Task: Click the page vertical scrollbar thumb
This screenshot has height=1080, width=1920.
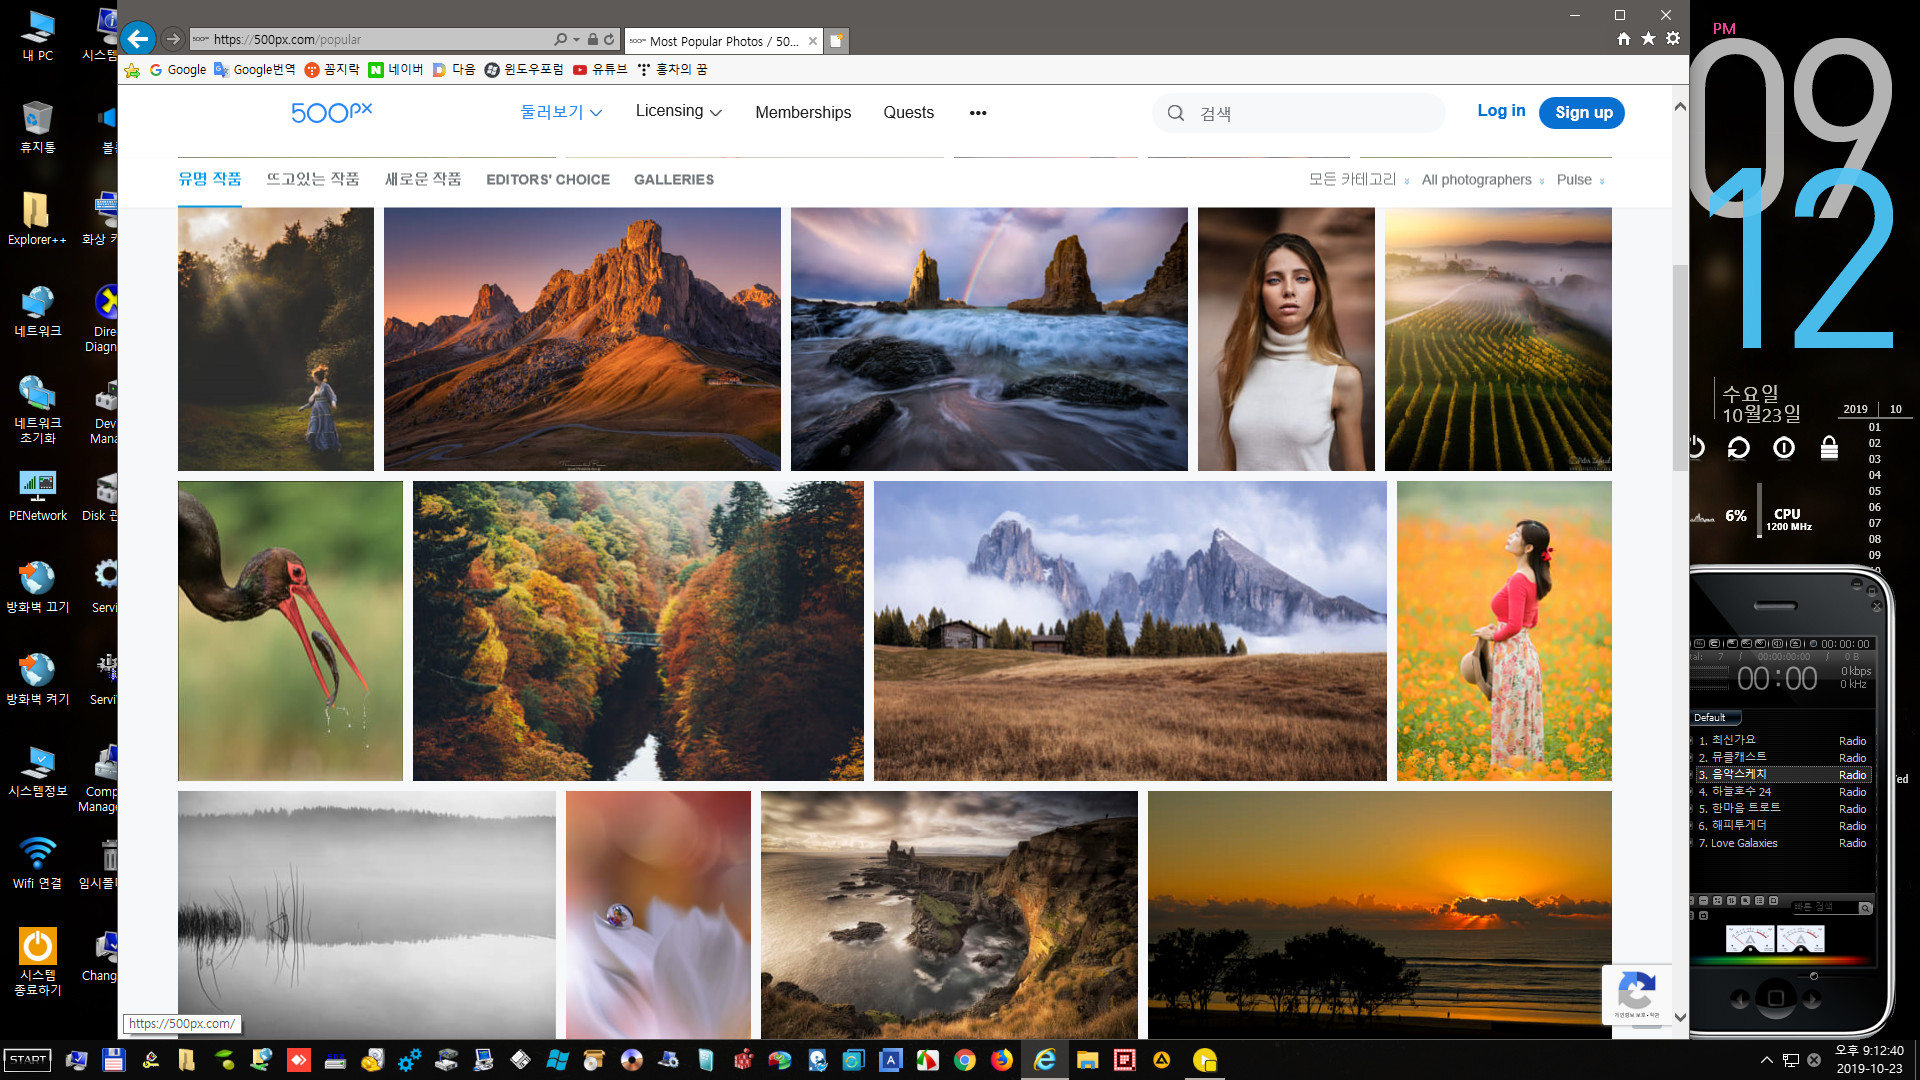Action: pyautogui.click(x=1680, y=368)
